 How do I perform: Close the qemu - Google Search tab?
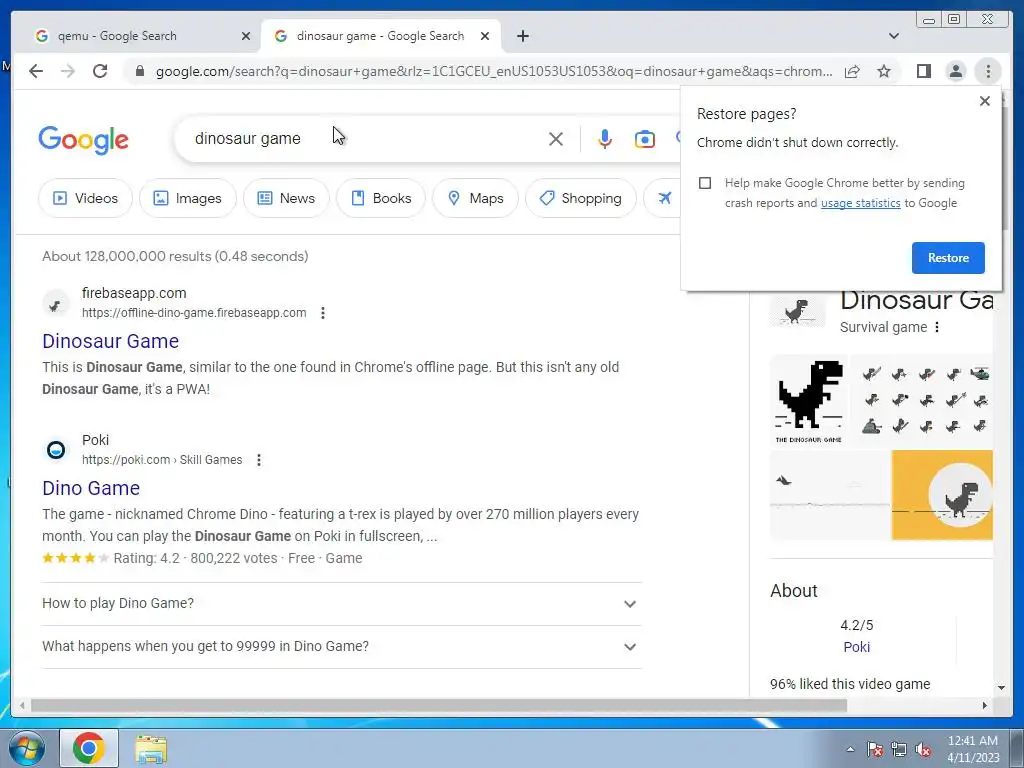(x=246, y=36)
